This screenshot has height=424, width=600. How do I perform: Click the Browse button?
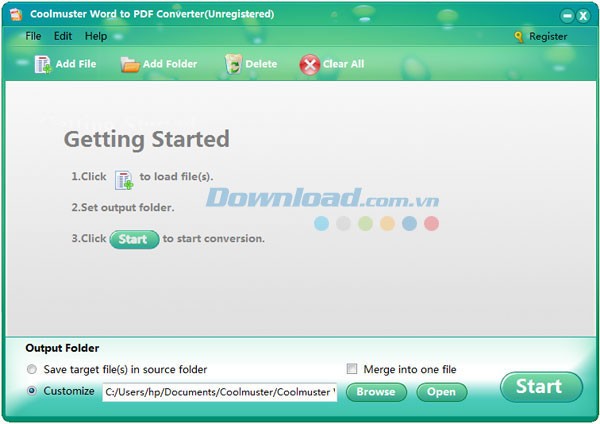[376, 392]
